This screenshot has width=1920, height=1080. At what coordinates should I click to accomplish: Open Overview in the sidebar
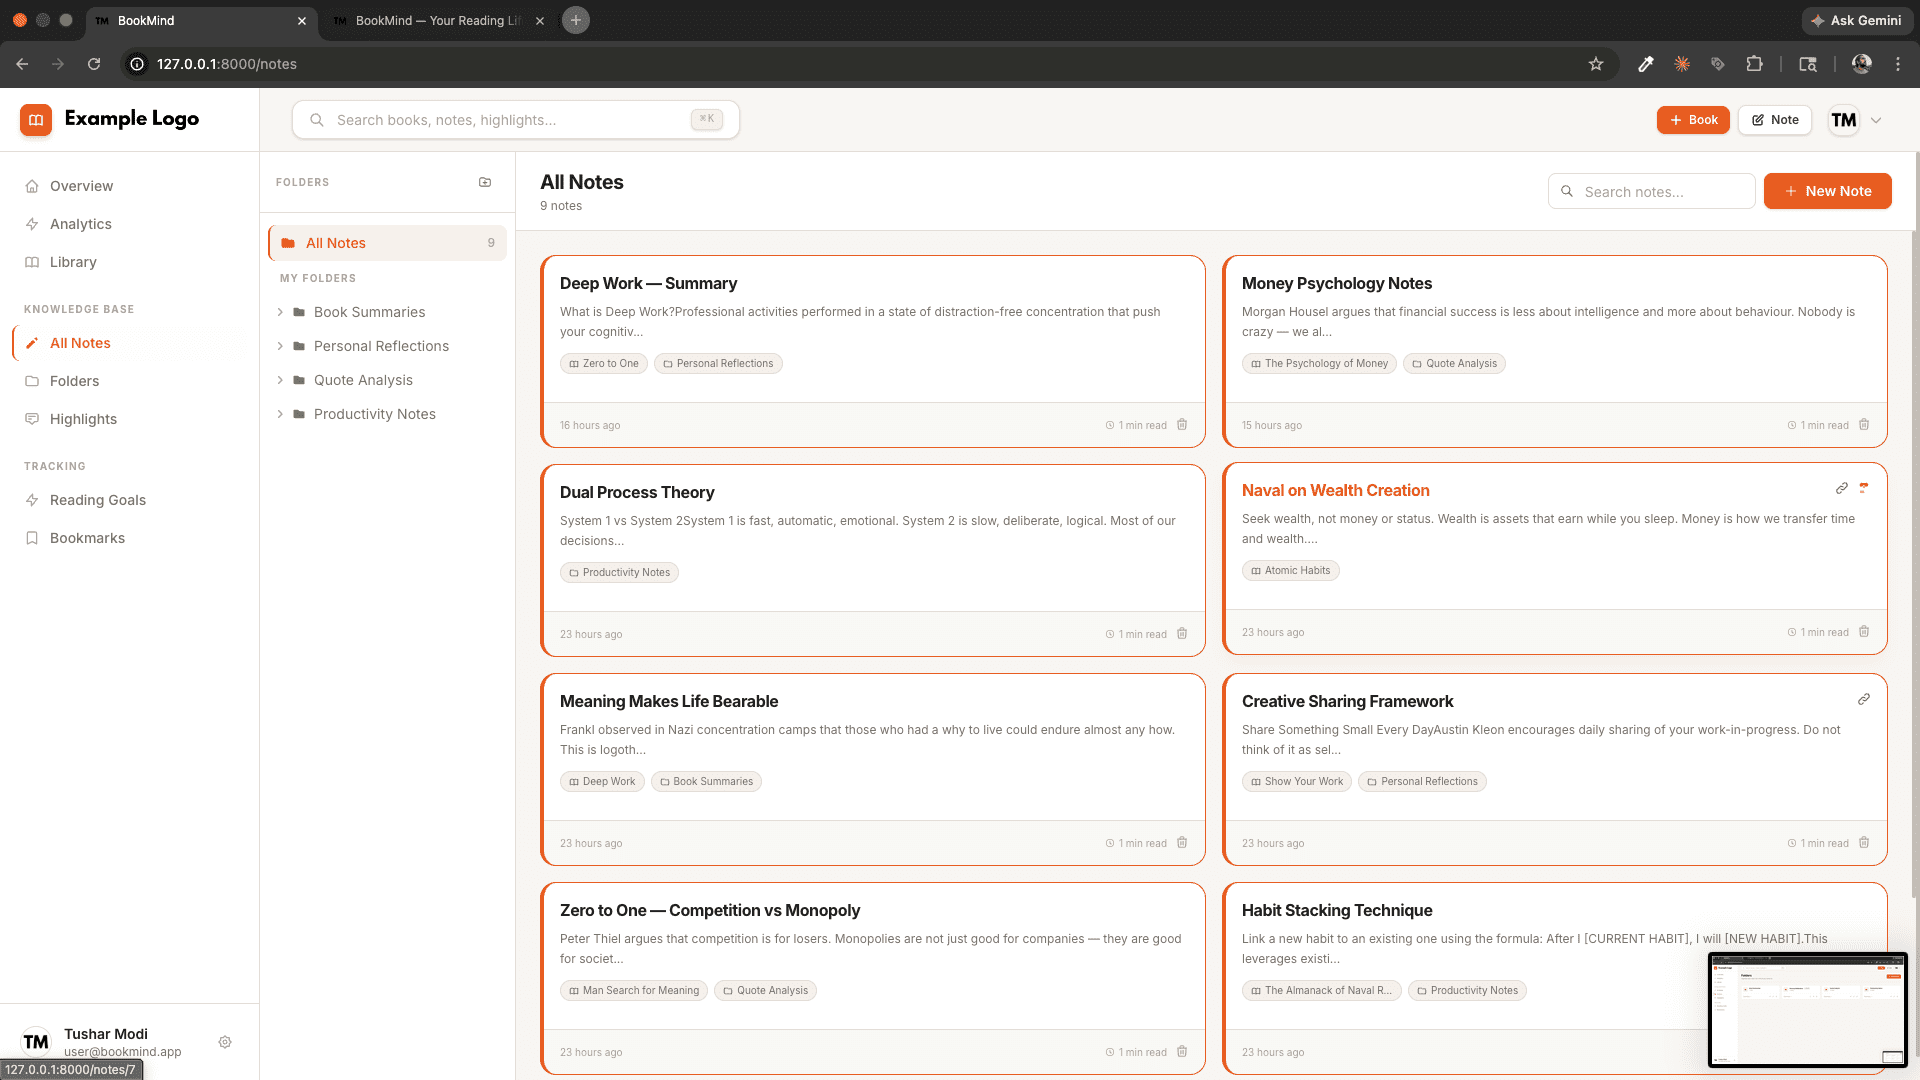click(x=130, y=186)
